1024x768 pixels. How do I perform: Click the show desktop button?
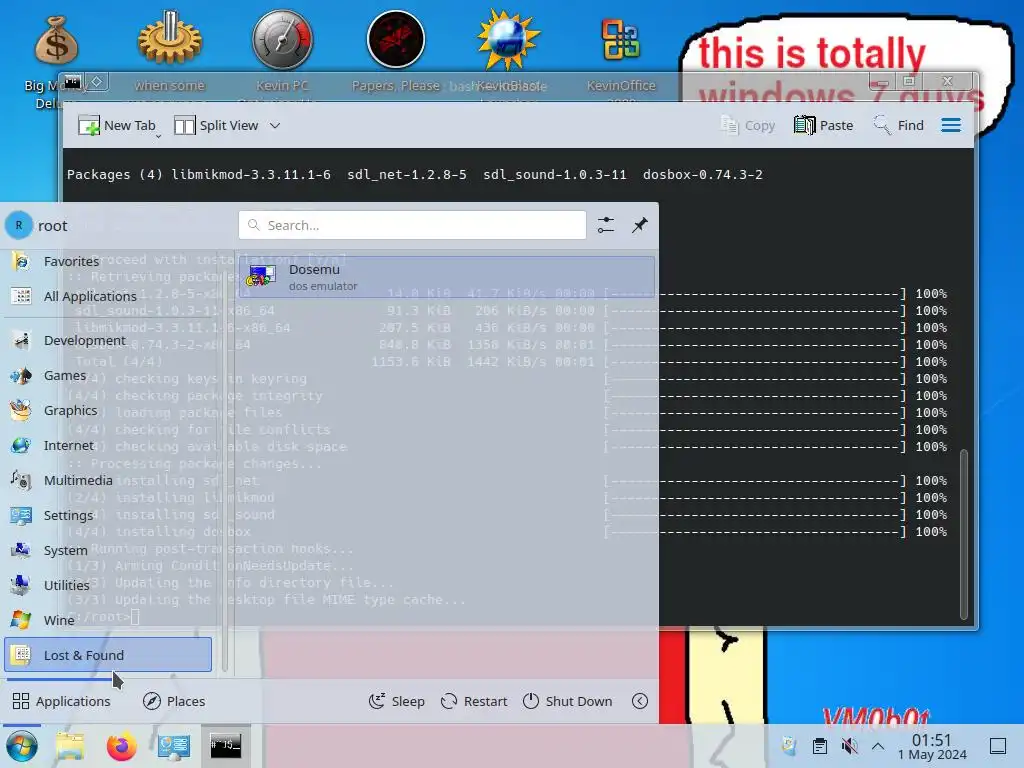tap(998, 746)
